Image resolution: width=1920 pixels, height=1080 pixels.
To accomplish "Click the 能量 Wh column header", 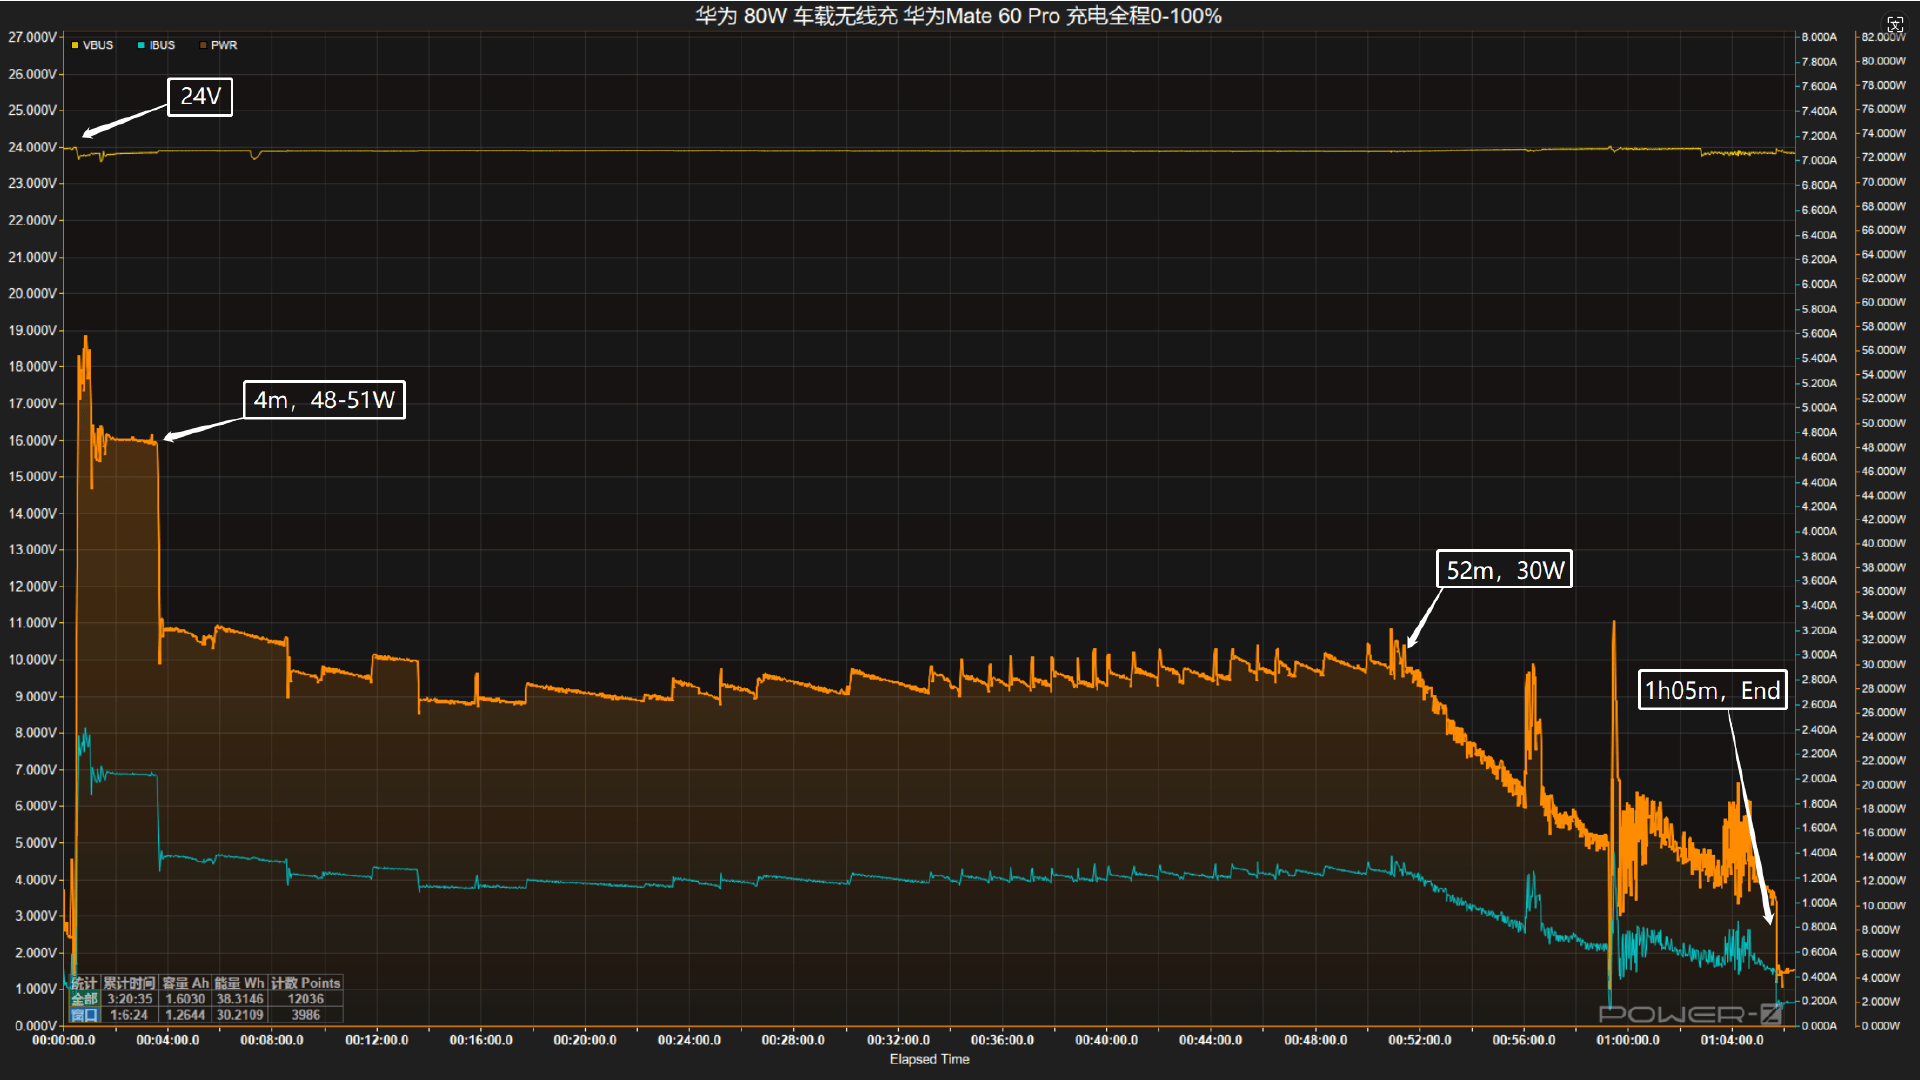I will [x=240, y=983].
